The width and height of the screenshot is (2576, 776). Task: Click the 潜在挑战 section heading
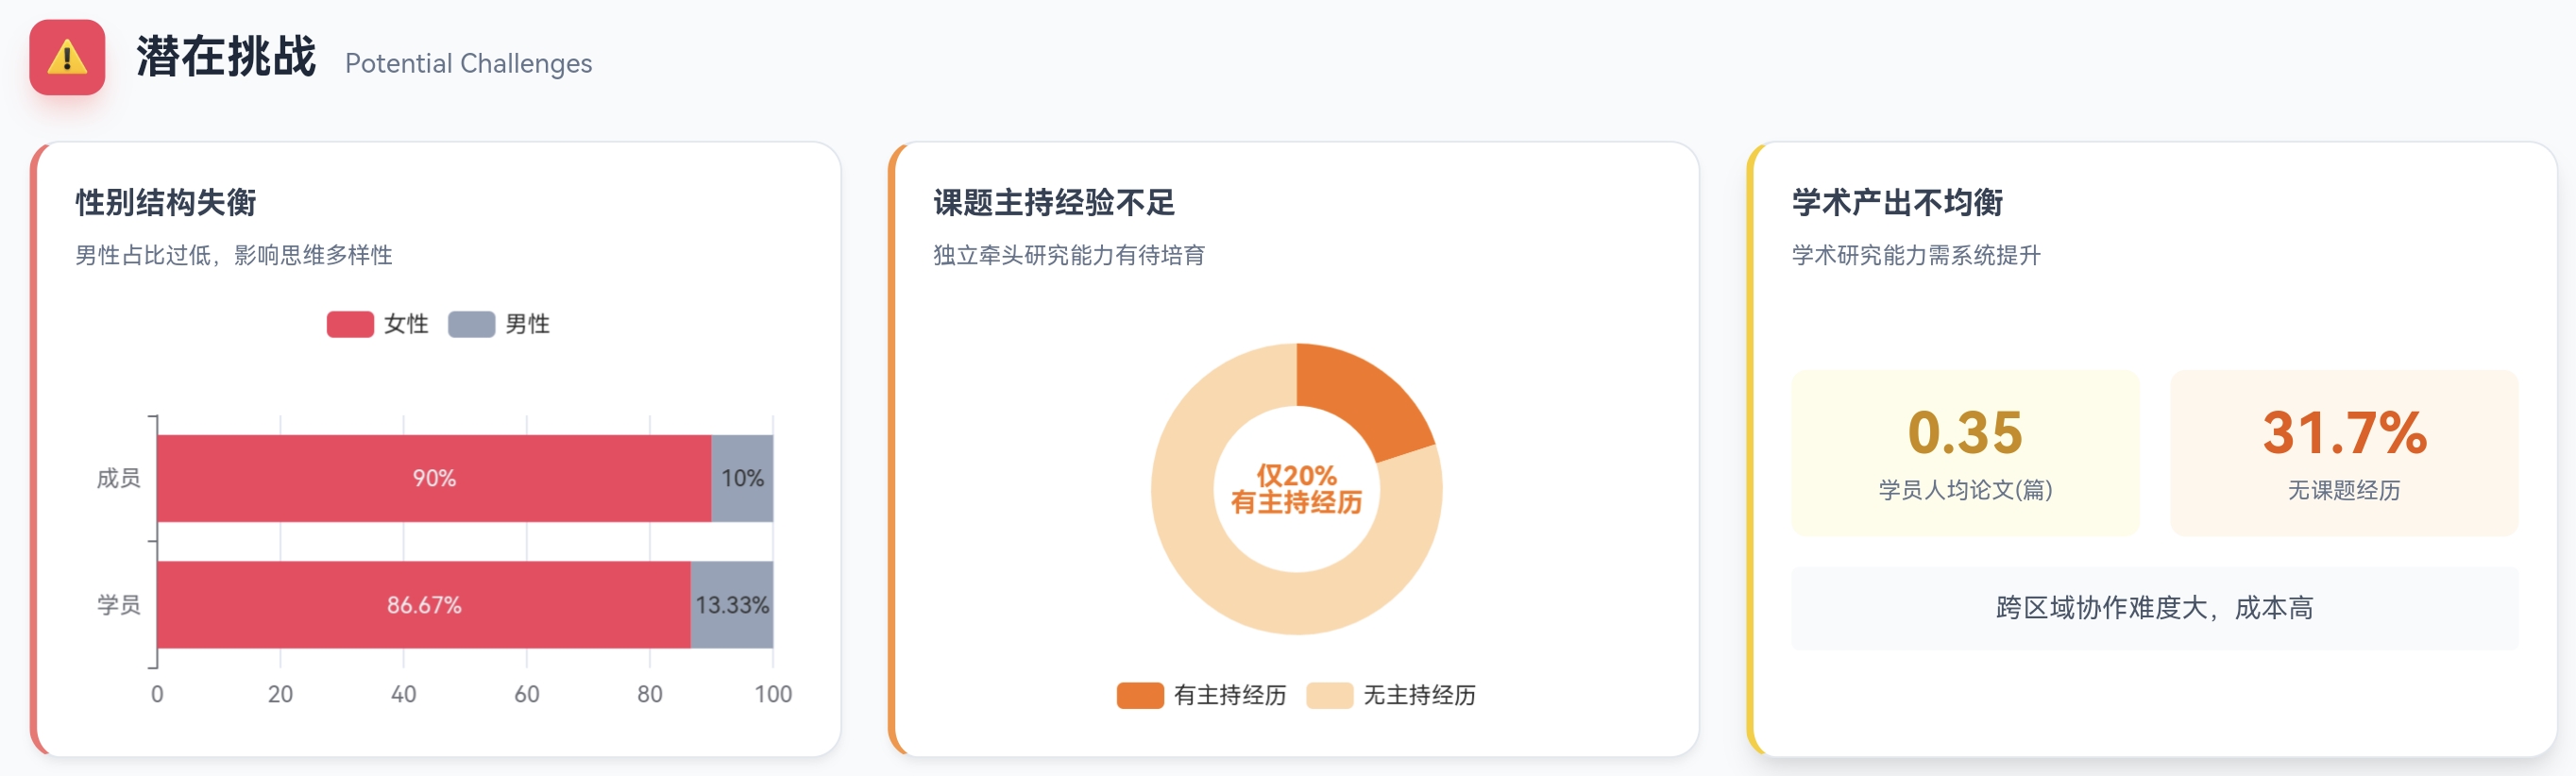[x=226, y=57]
